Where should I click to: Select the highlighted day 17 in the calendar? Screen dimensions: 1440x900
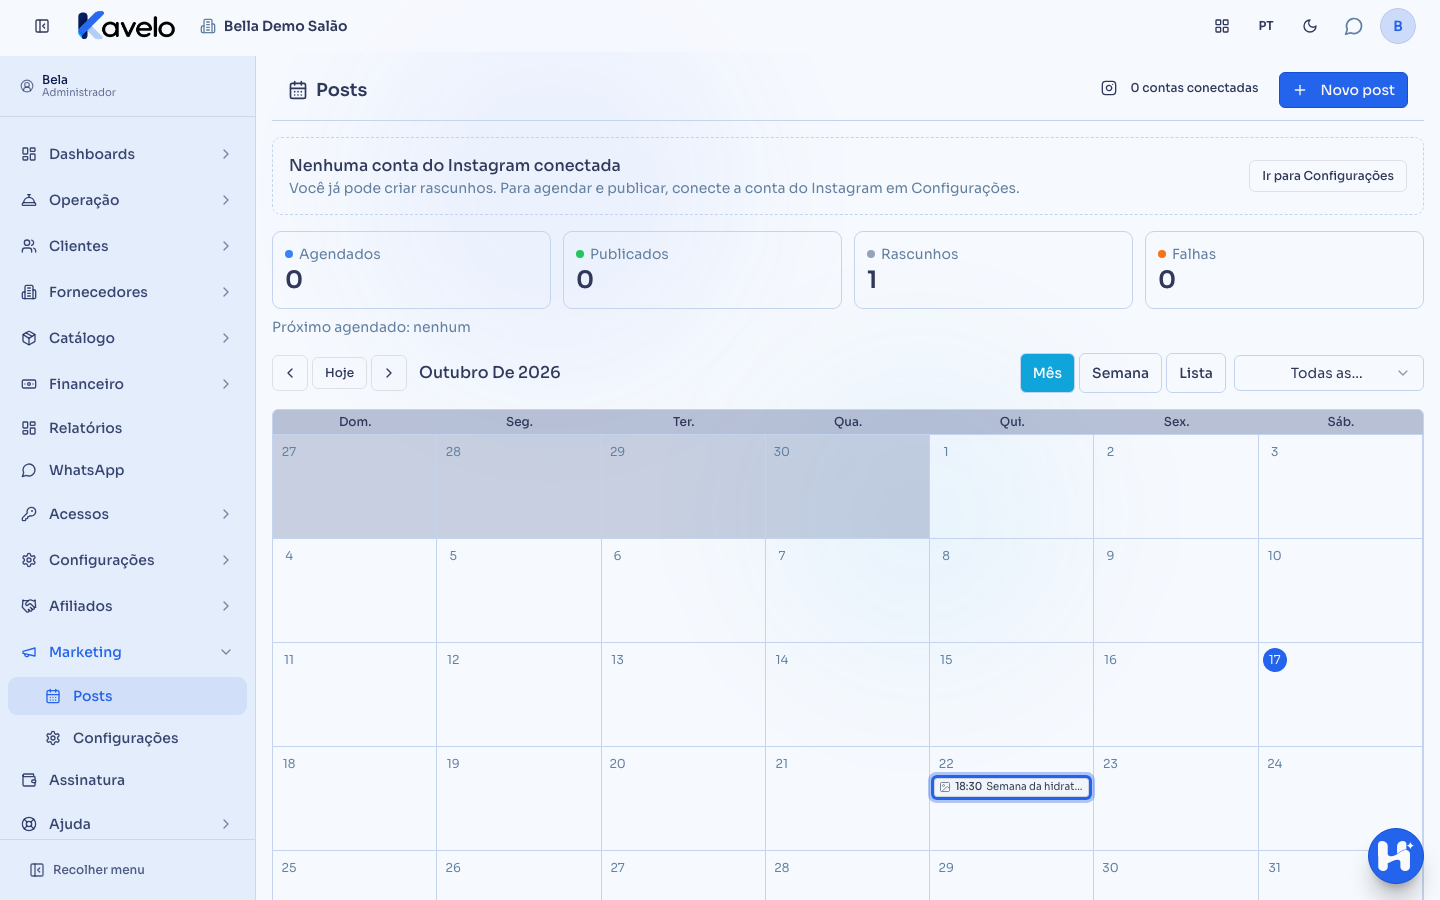click(x=1275, y=660)
